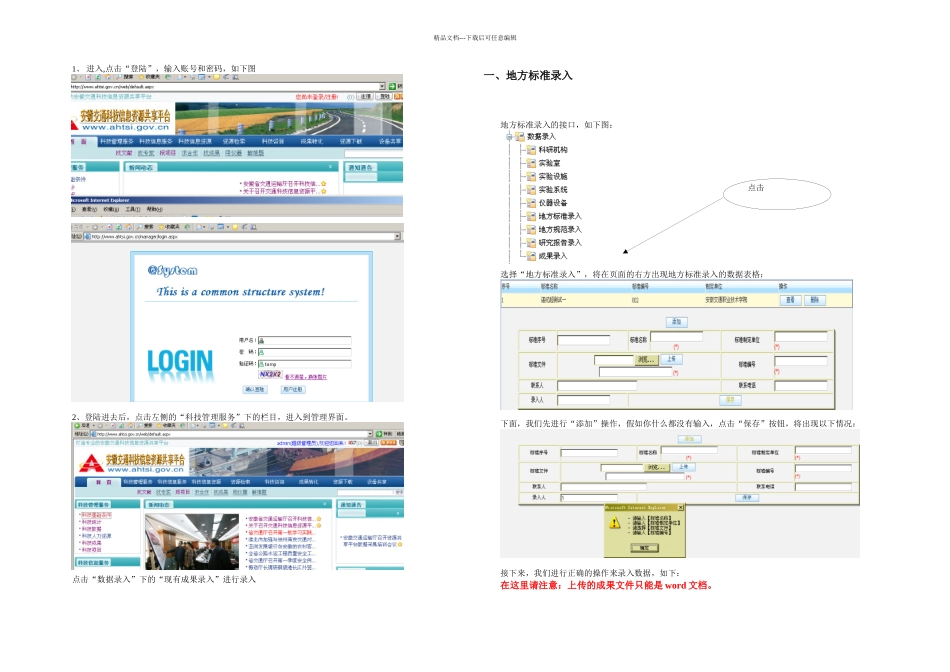Click the yellow warning icon in the alert
This screenshot has width=950, height=672.
coord(616,523)
